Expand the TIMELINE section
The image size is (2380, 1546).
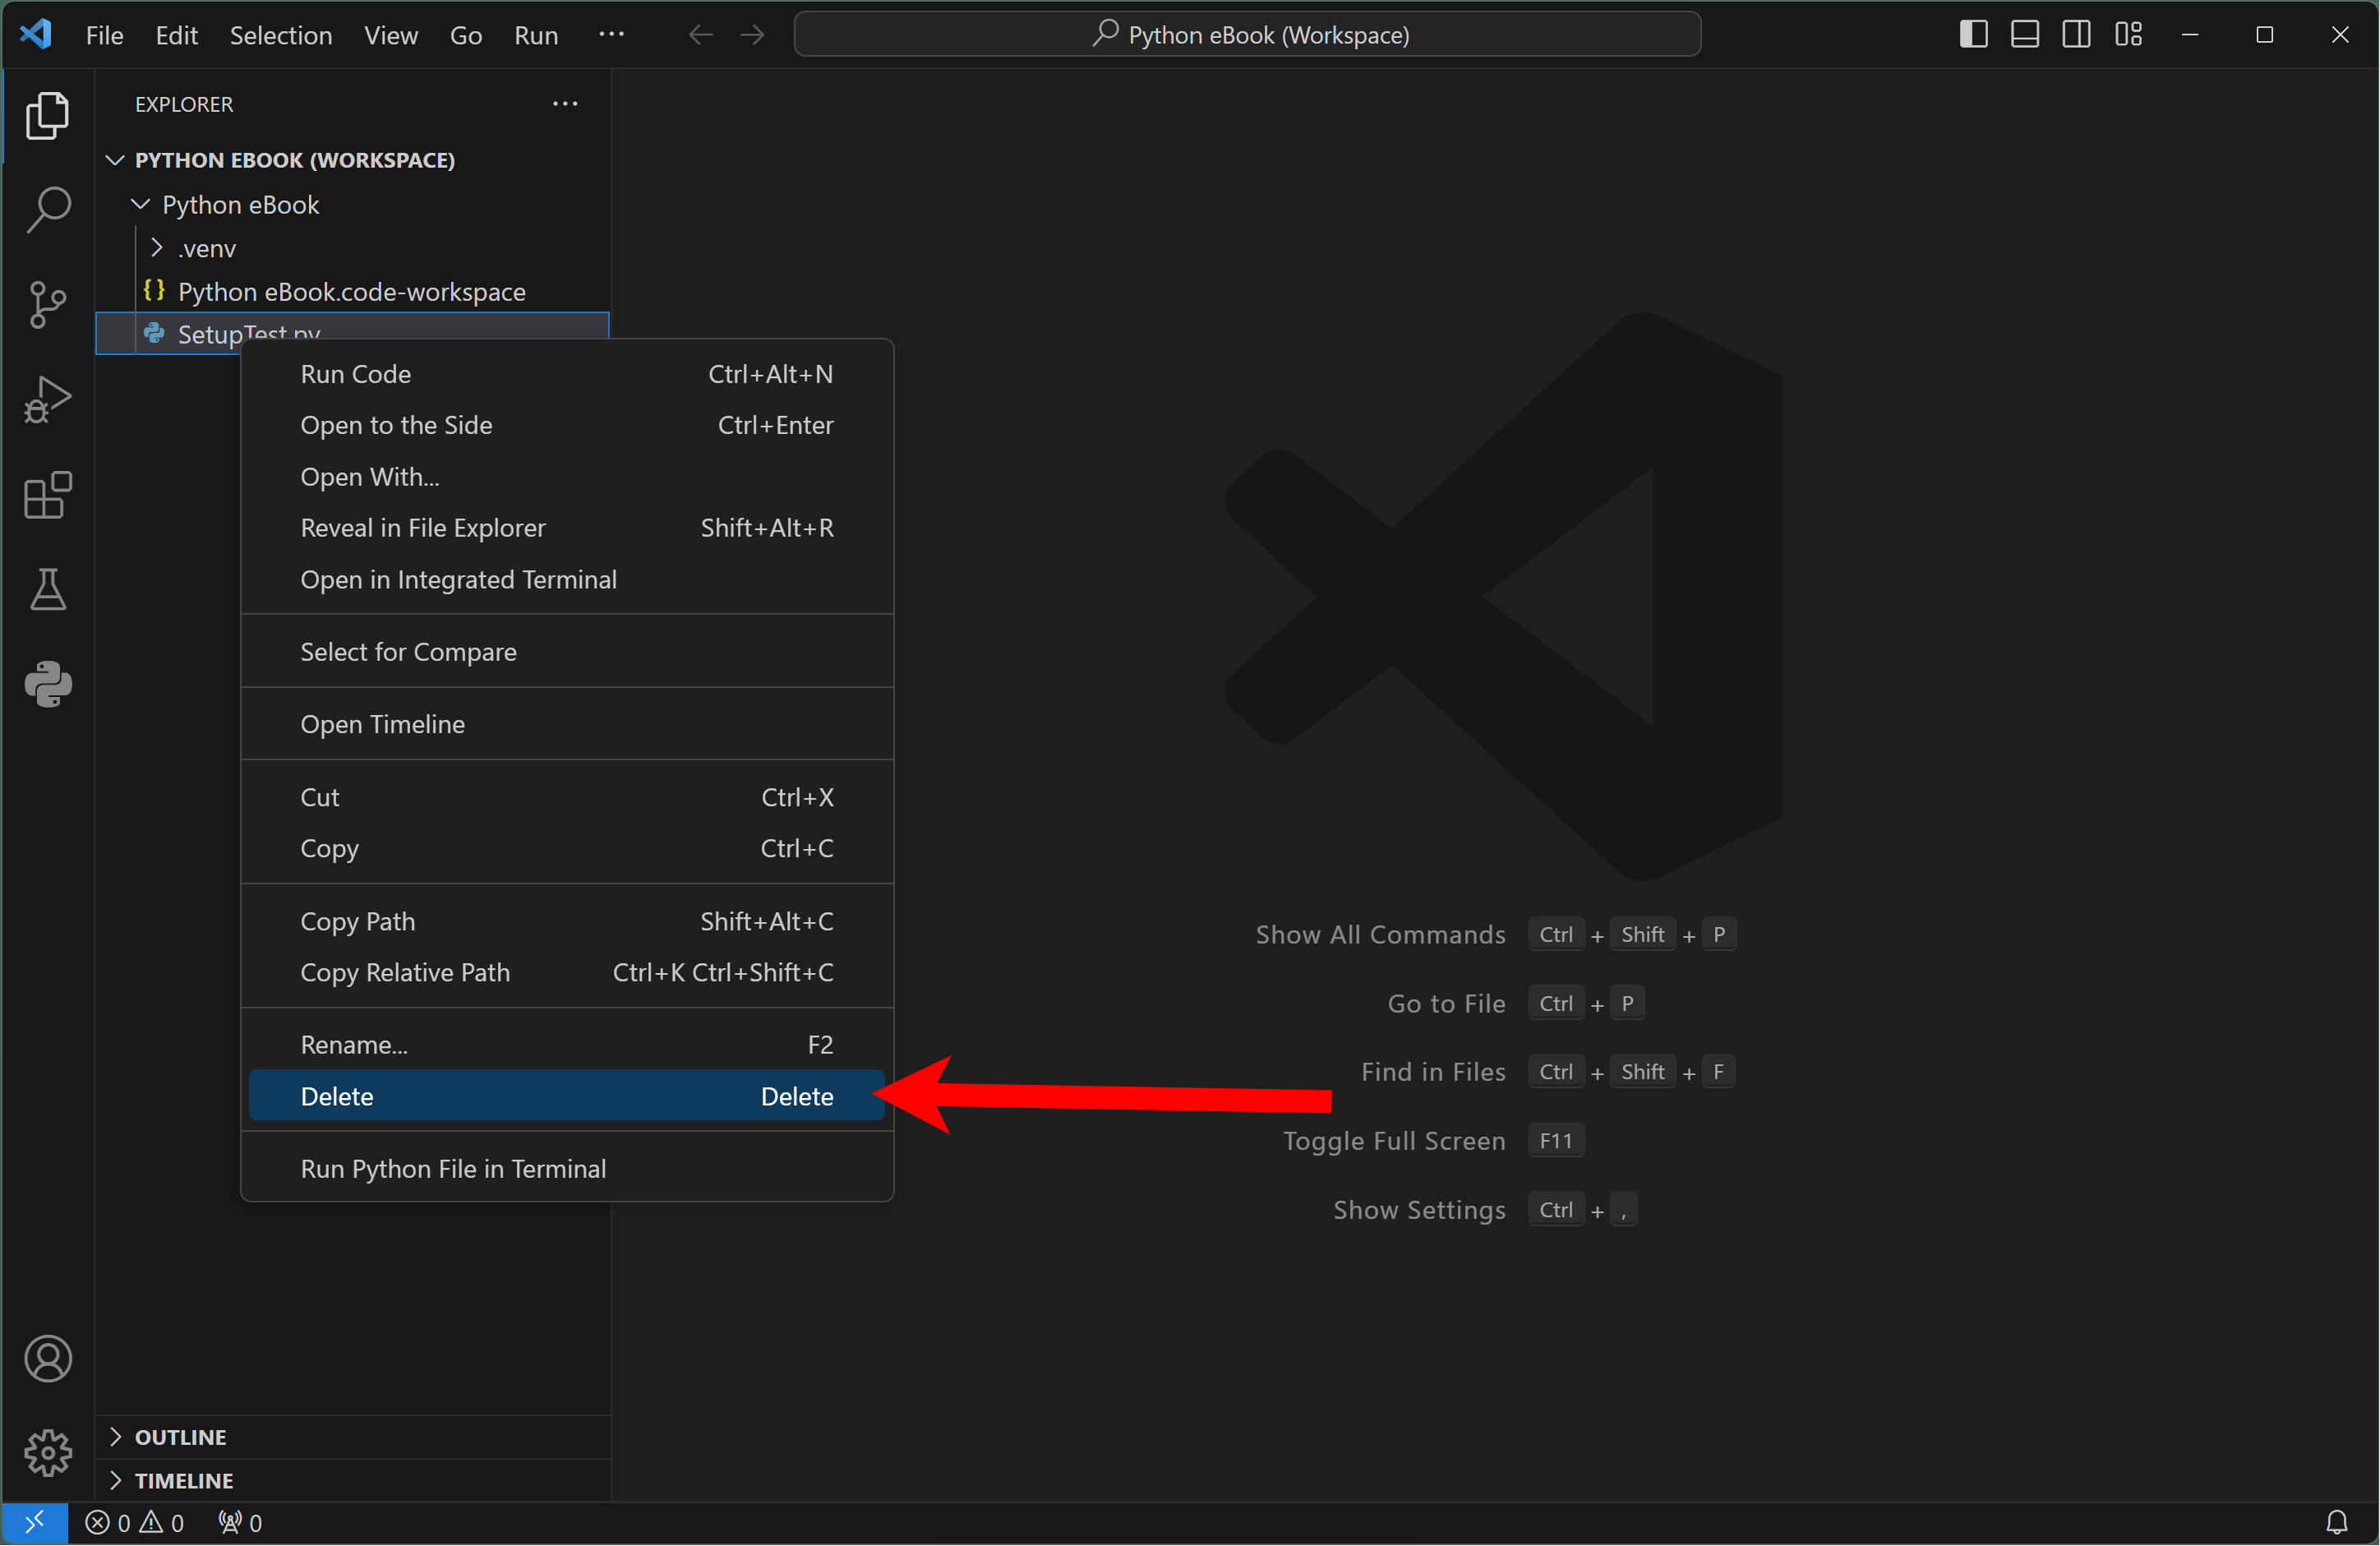(353, 1481)
